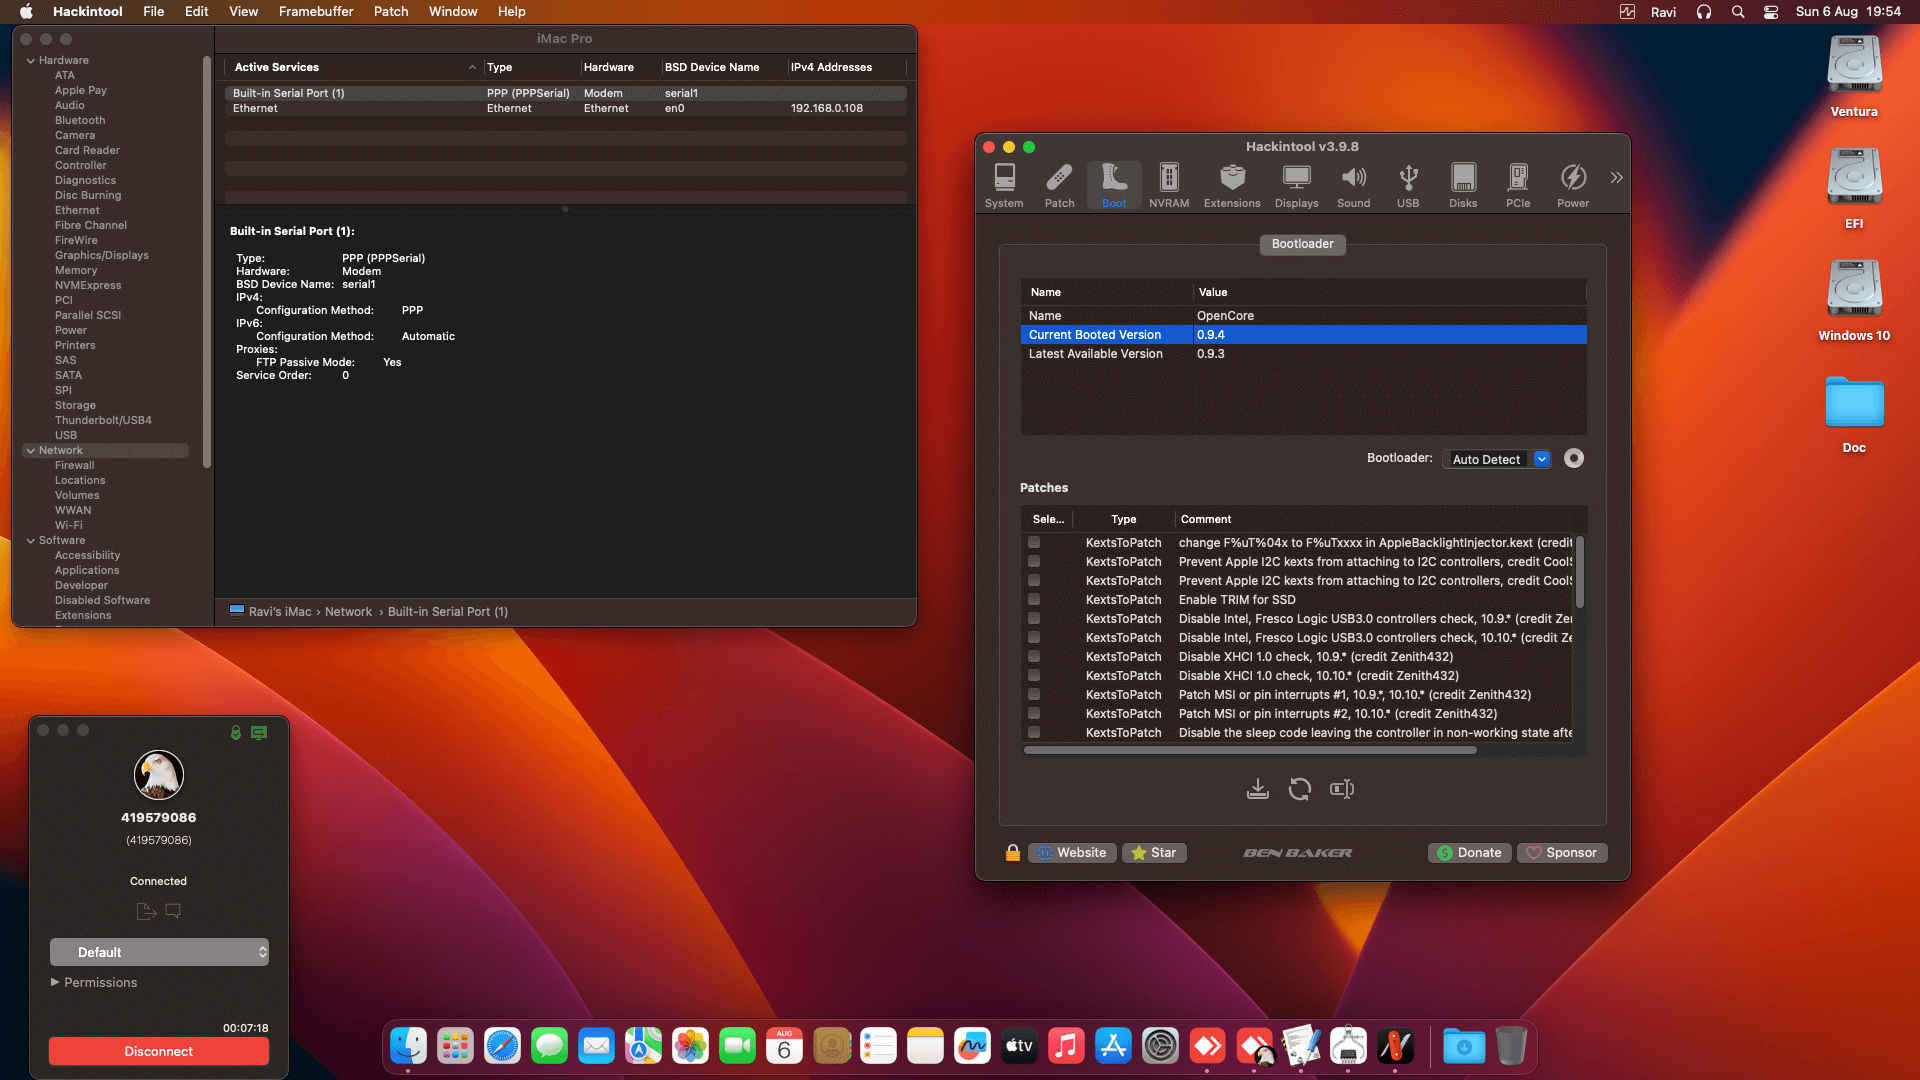This screenshot has height=1080, width=1920.
Task: Open the Doc folder on desktop
Action: (x=1854, y=414)
